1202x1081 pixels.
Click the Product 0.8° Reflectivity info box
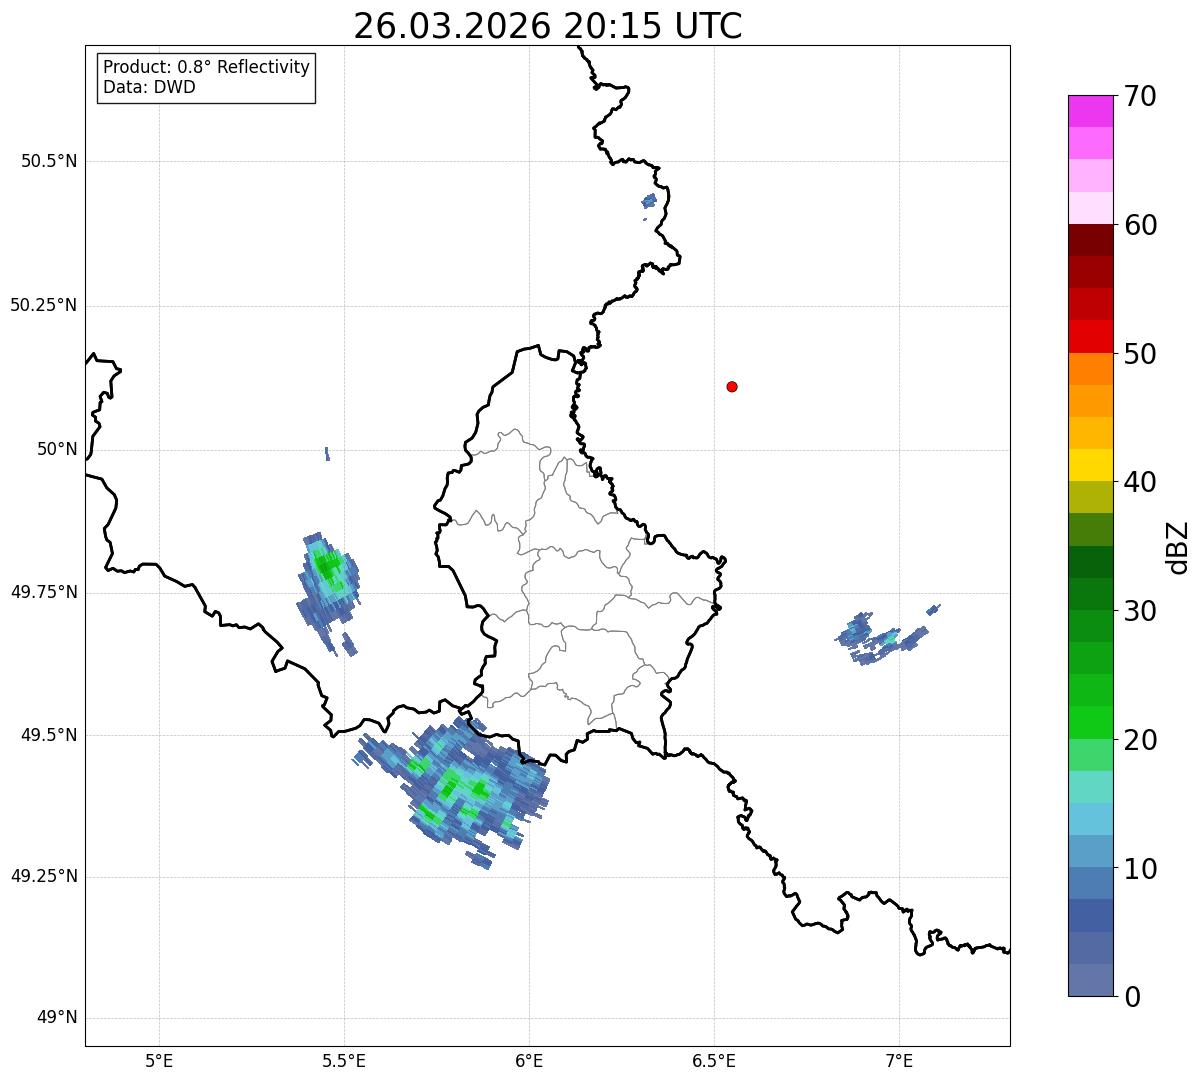206,77
